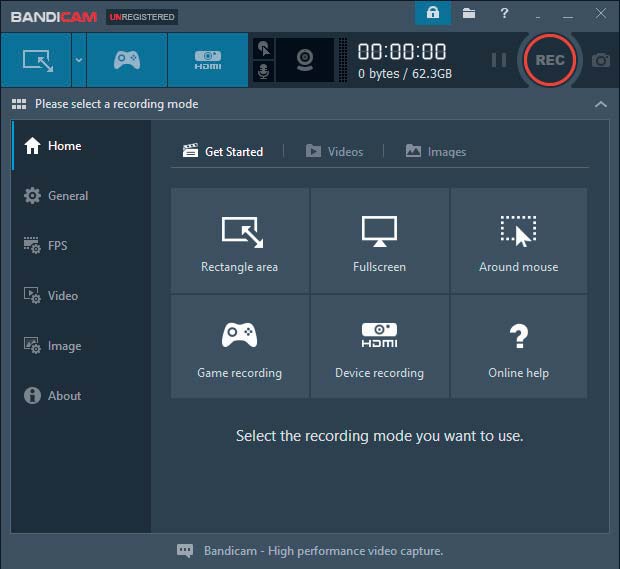Open the screen recording mode dropdown arrow
The height and width of the screenshot is (569, 620).
coord(79,60)
